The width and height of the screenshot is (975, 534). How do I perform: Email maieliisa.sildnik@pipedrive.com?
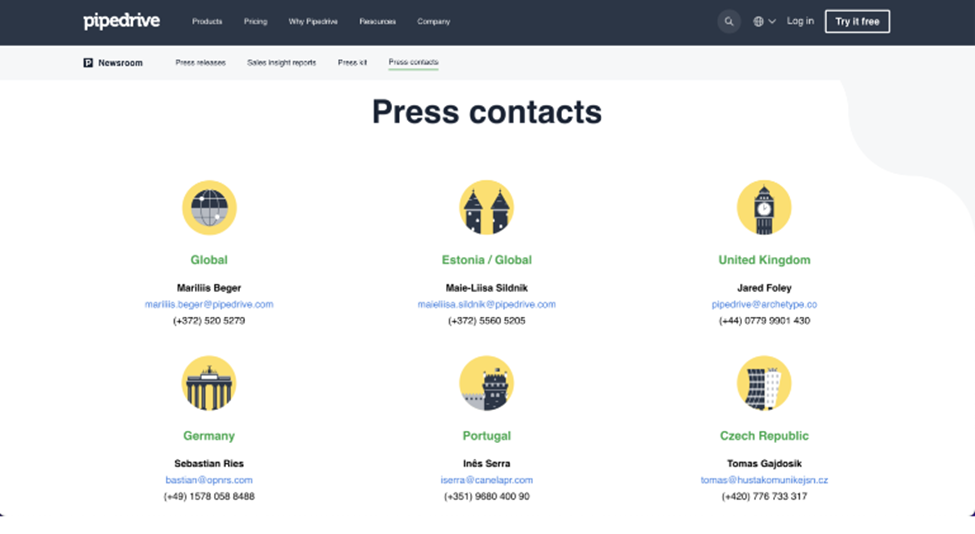pyautogui.click(x=487, y=305)
